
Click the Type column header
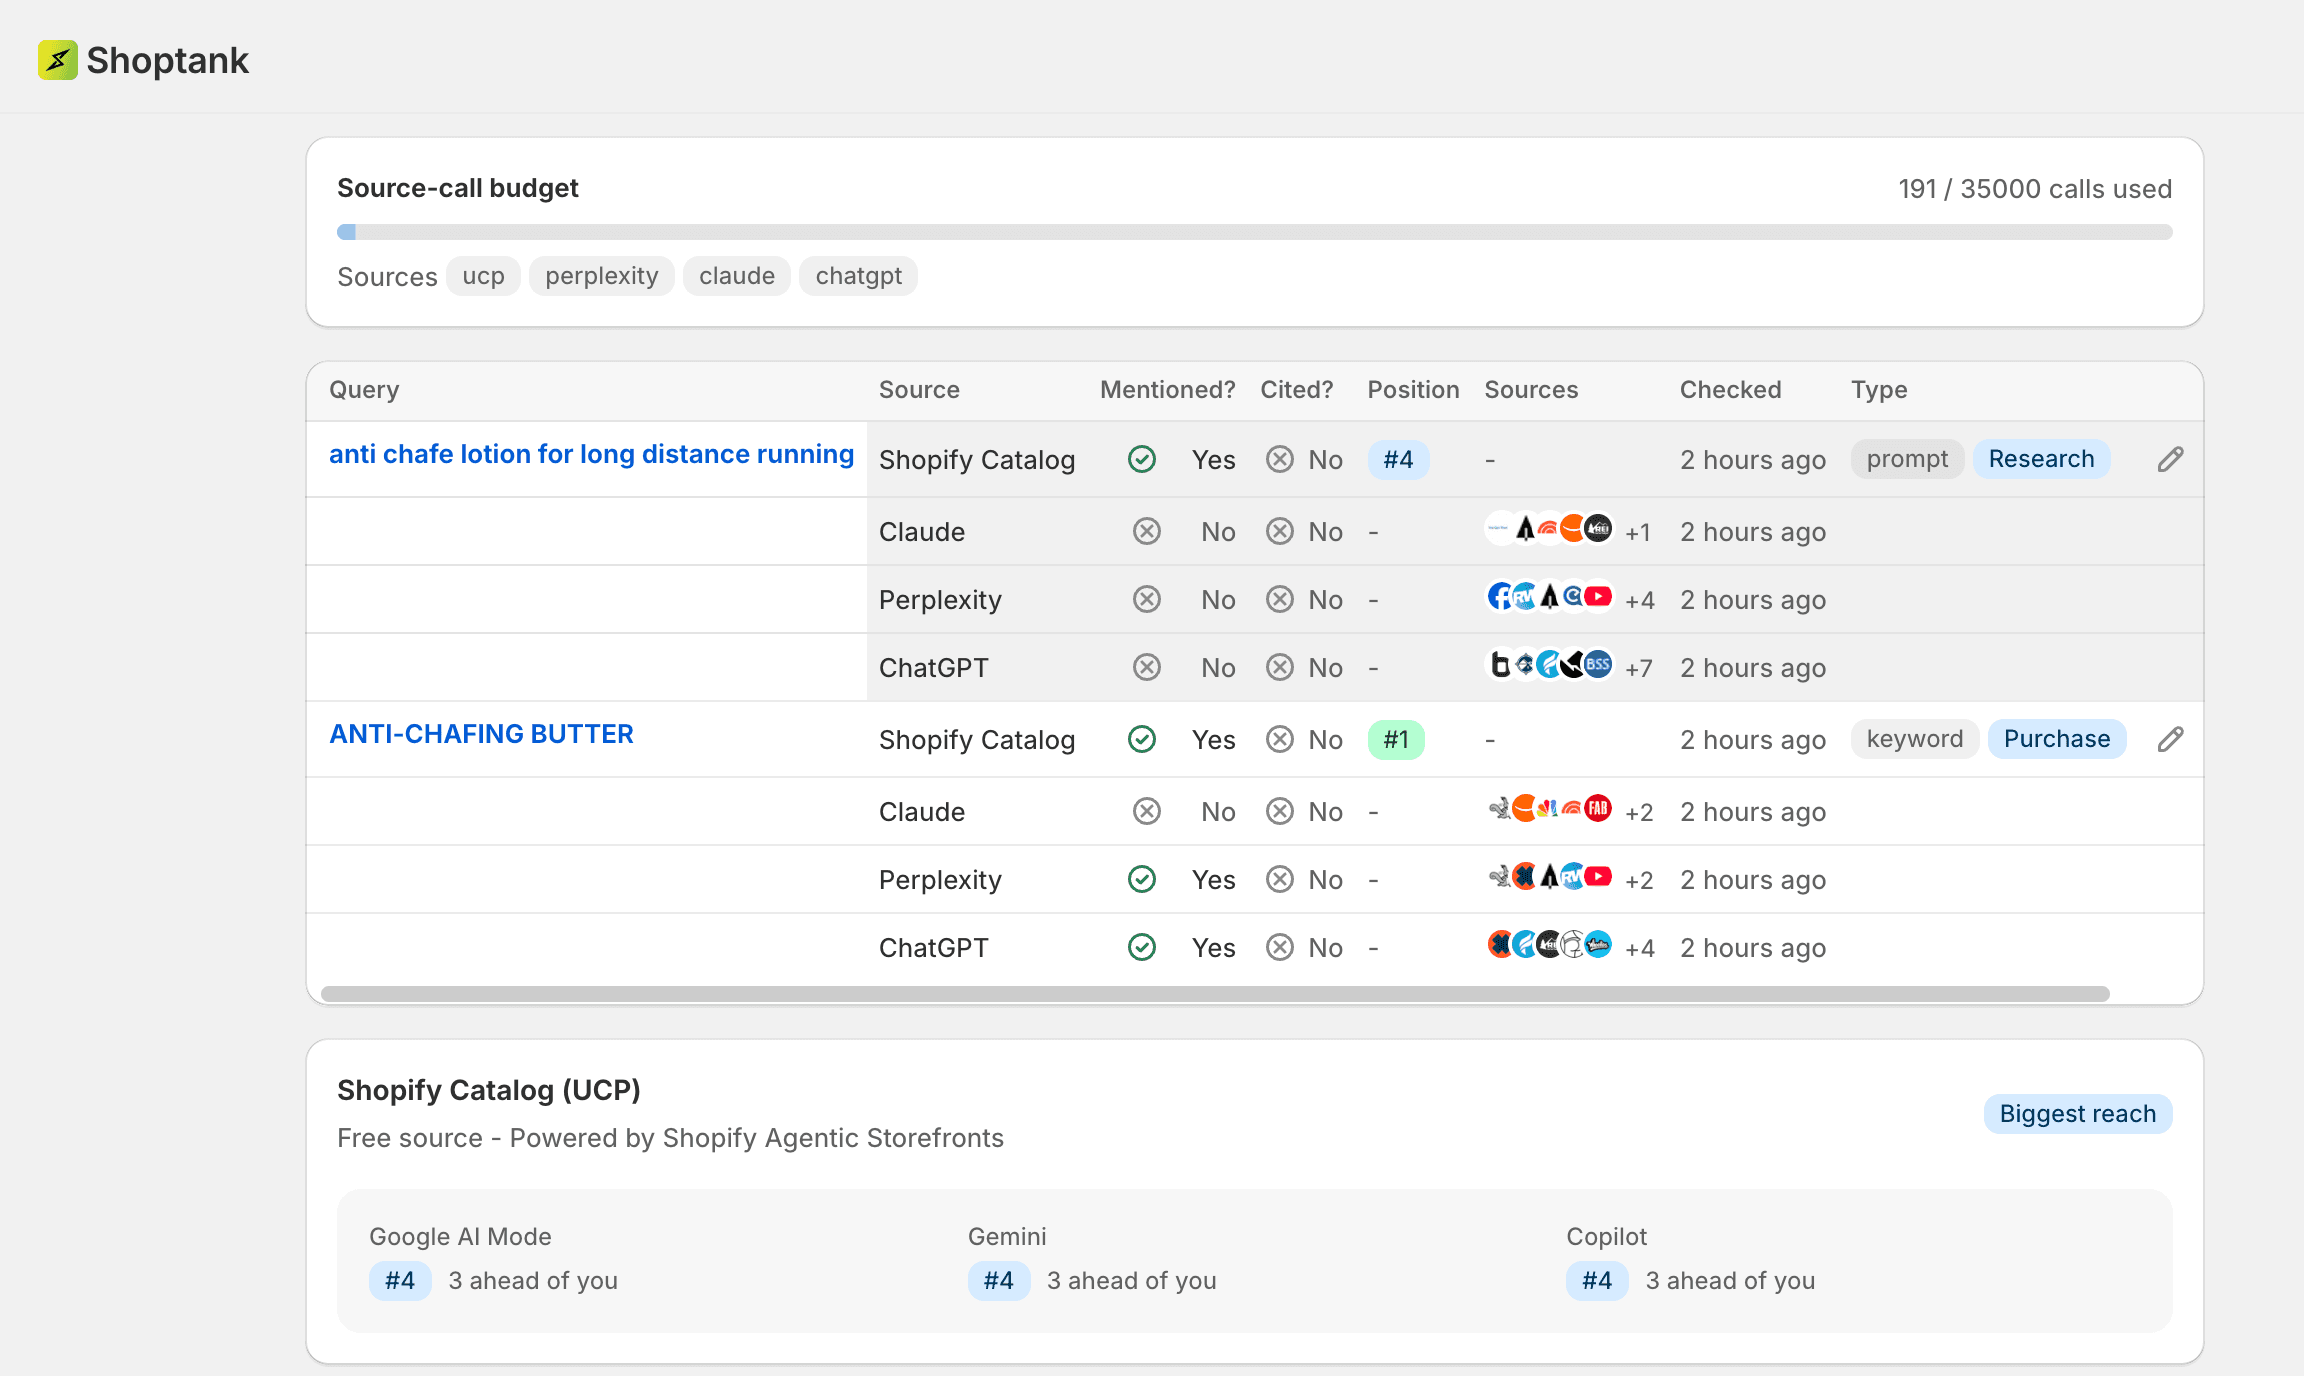1879,390
